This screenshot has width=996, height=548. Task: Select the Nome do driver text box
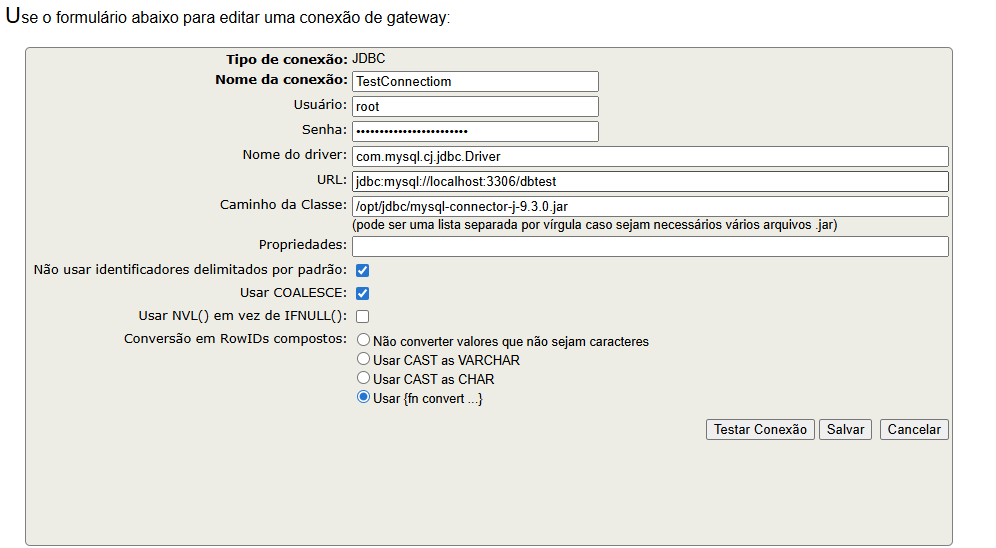tap(649, 156)
